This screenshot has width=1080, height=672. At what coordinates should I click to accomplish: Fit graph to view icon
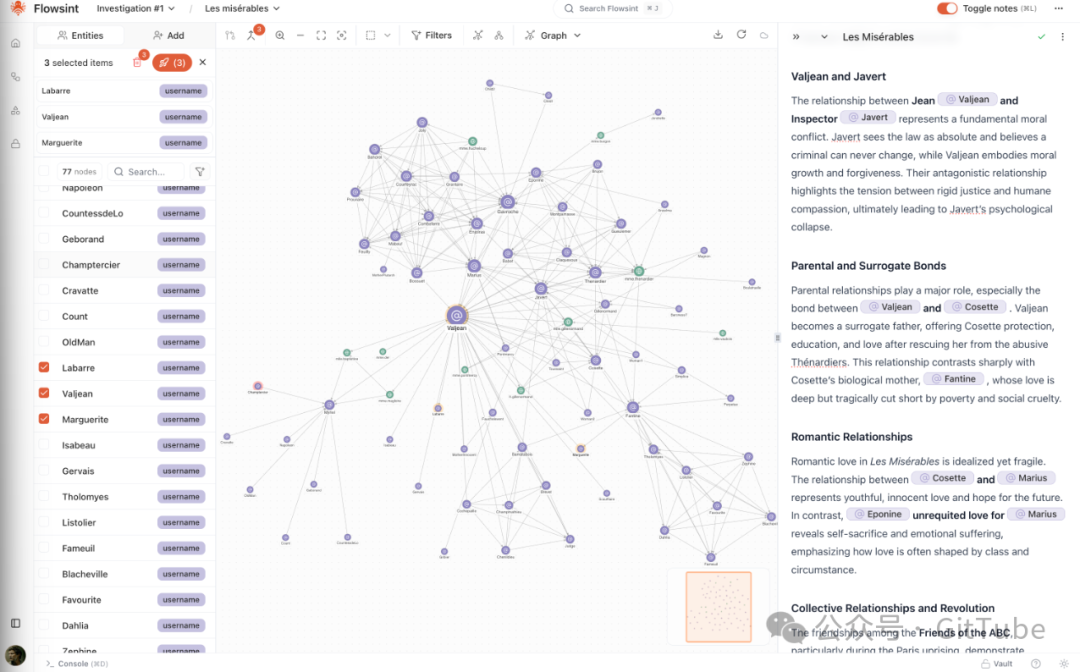click(x=321, y=35)
